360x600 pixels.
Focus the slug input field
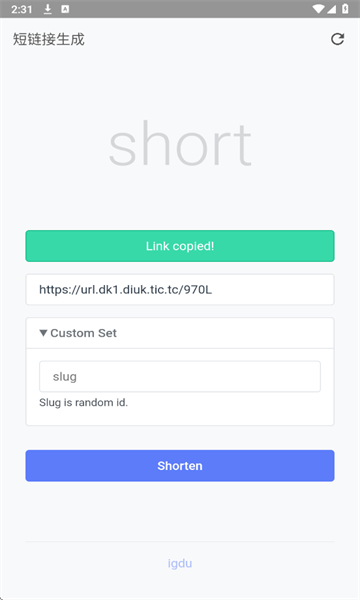point(180,377)
